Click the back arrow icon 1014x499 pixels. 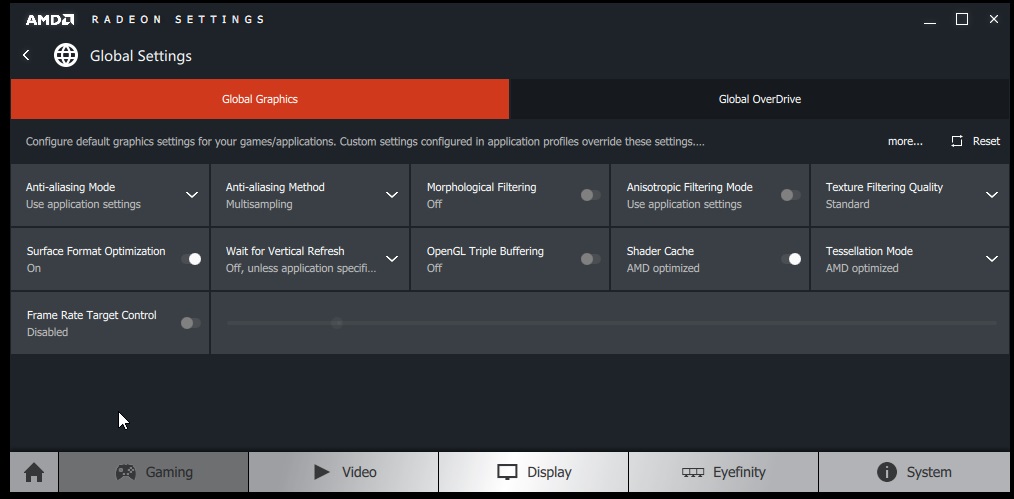click(26, 56)
